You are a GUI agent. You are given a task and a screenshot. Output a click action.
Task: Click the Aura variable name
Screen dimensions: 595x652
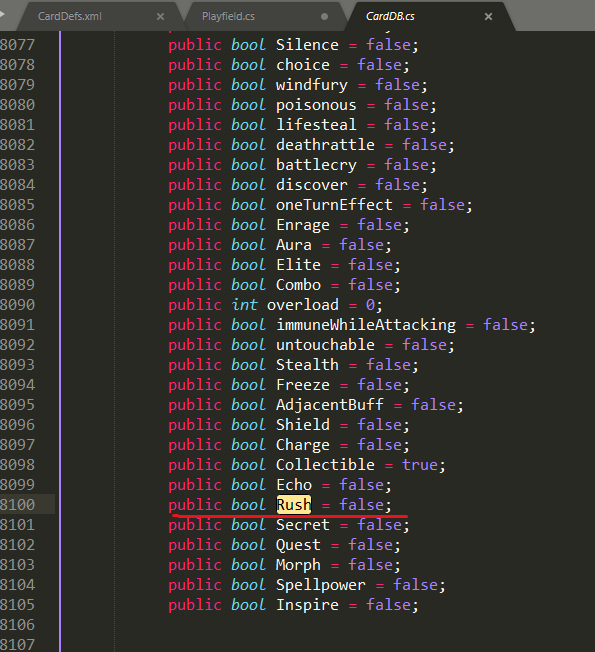[294, 245]
